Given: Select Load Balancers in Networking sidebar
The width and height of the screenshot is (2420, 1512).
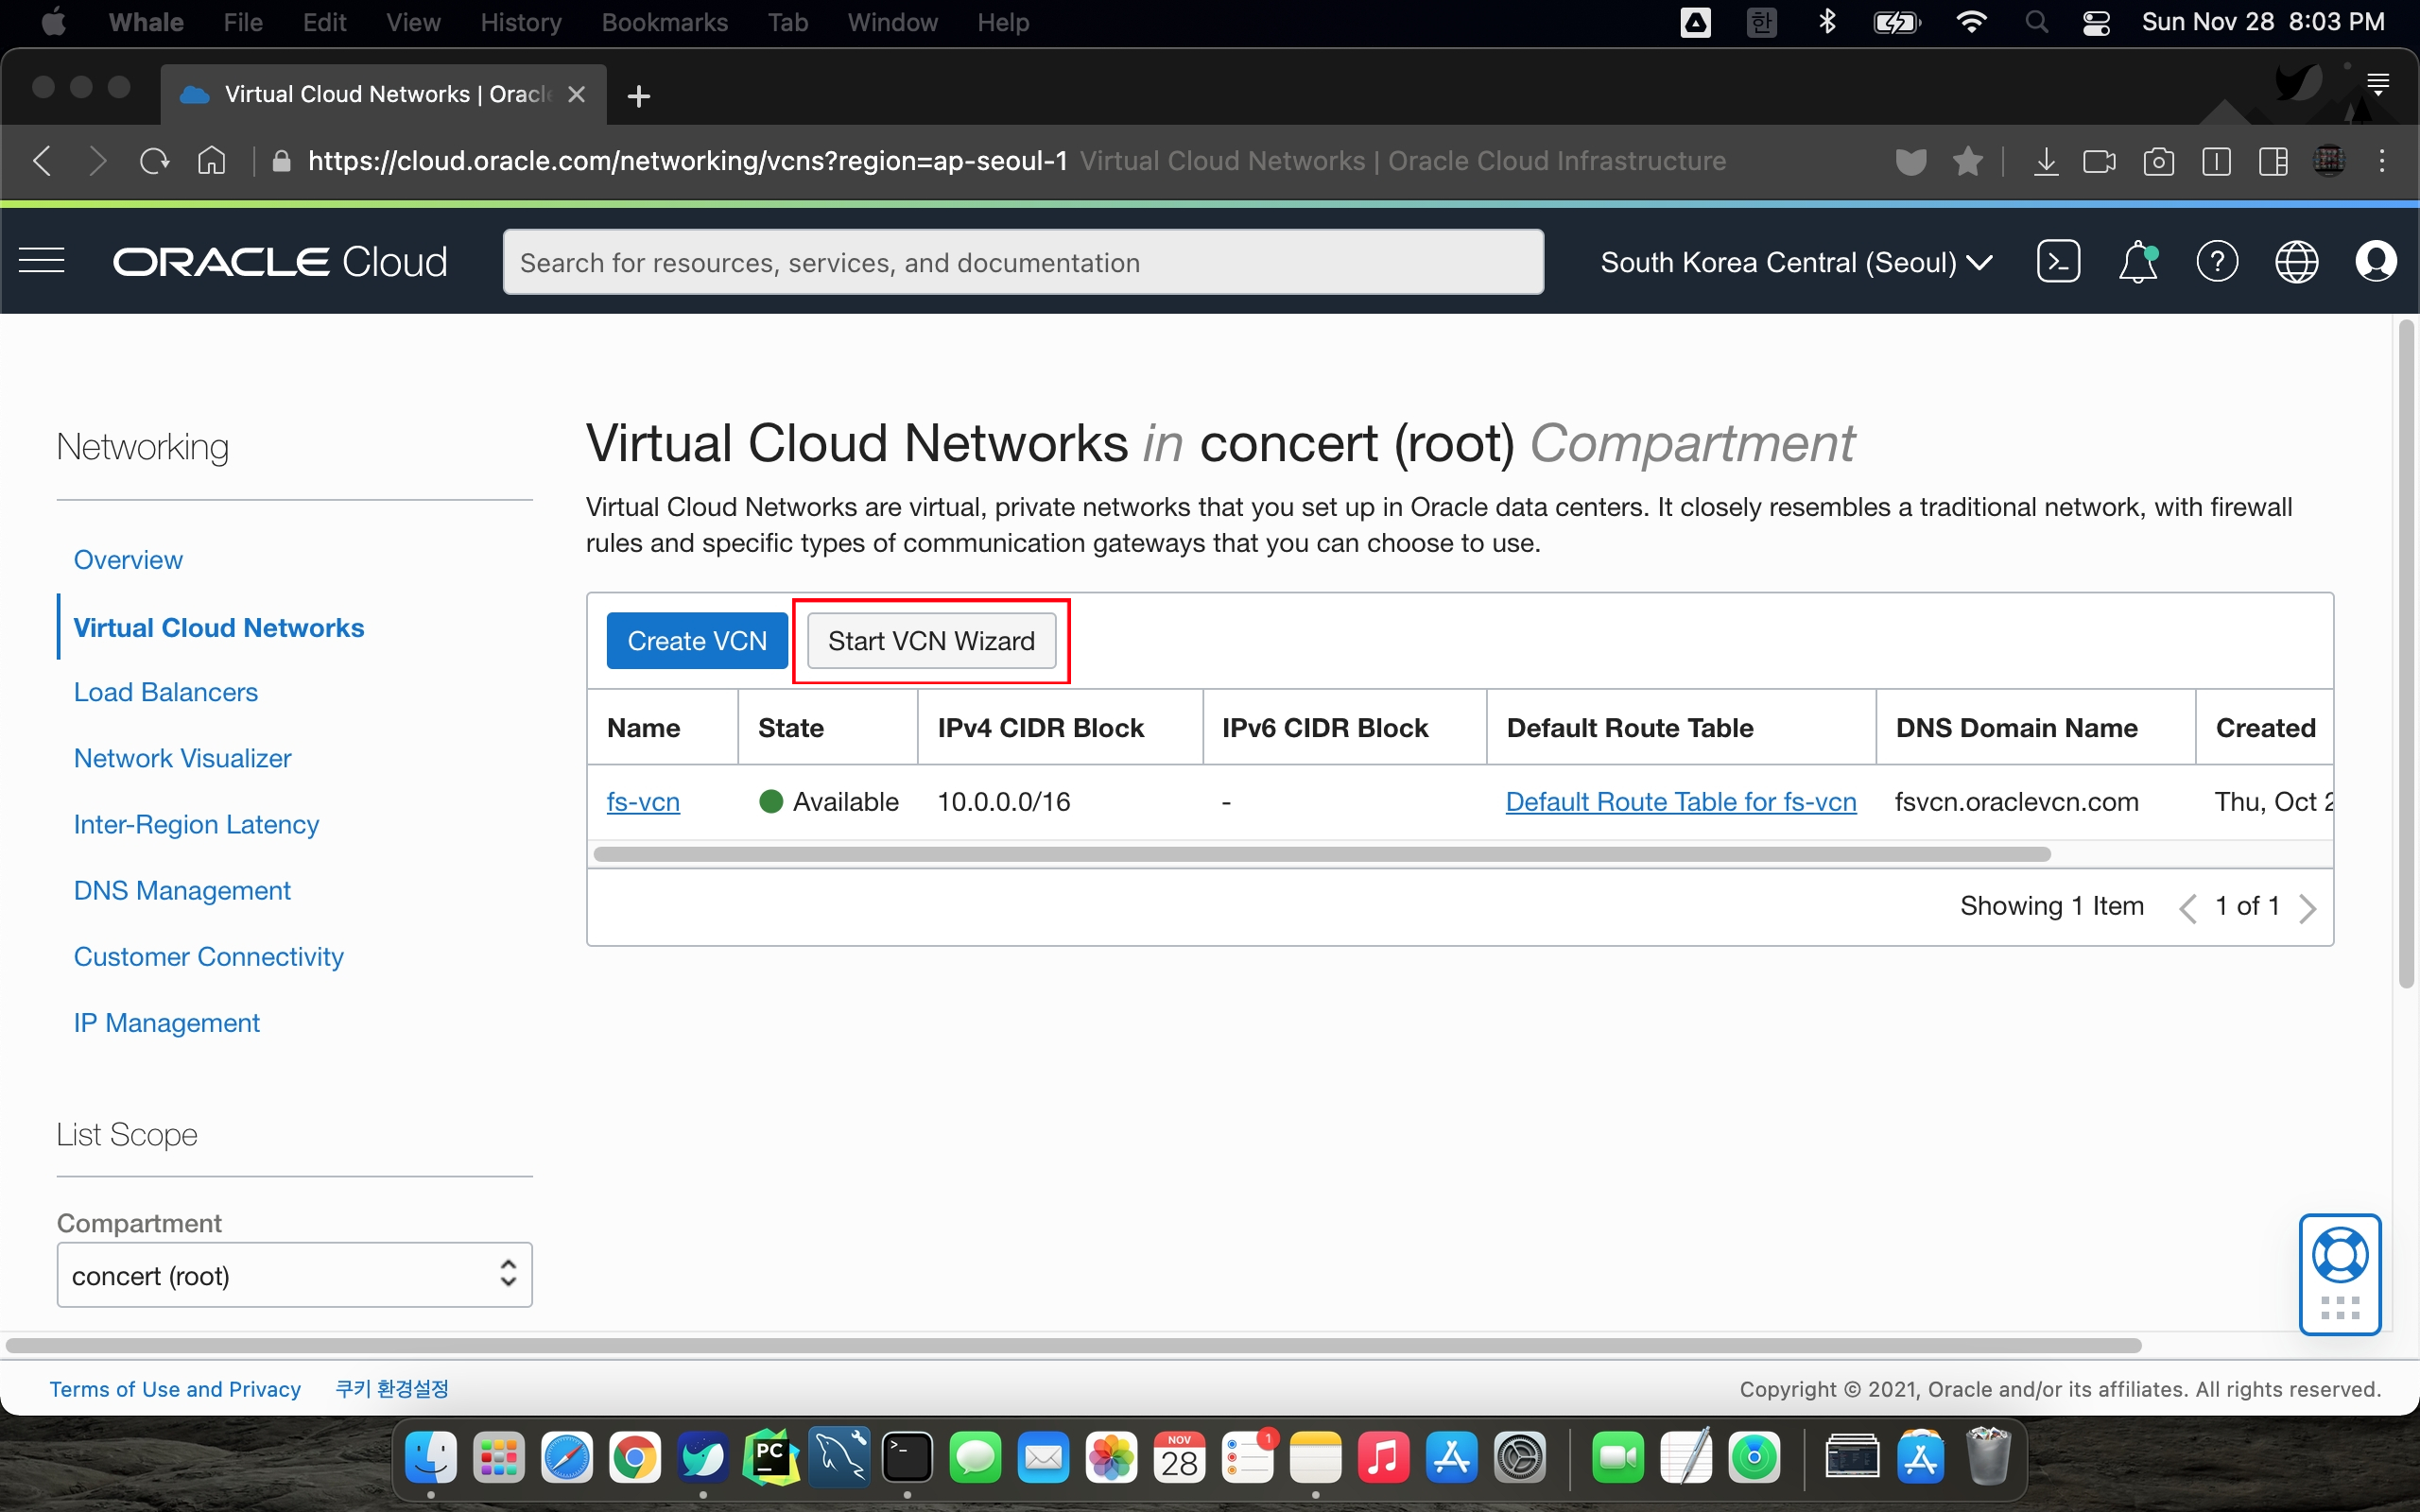Looking at the screenshot, I should pyautogui.click(x=165, y=692).
